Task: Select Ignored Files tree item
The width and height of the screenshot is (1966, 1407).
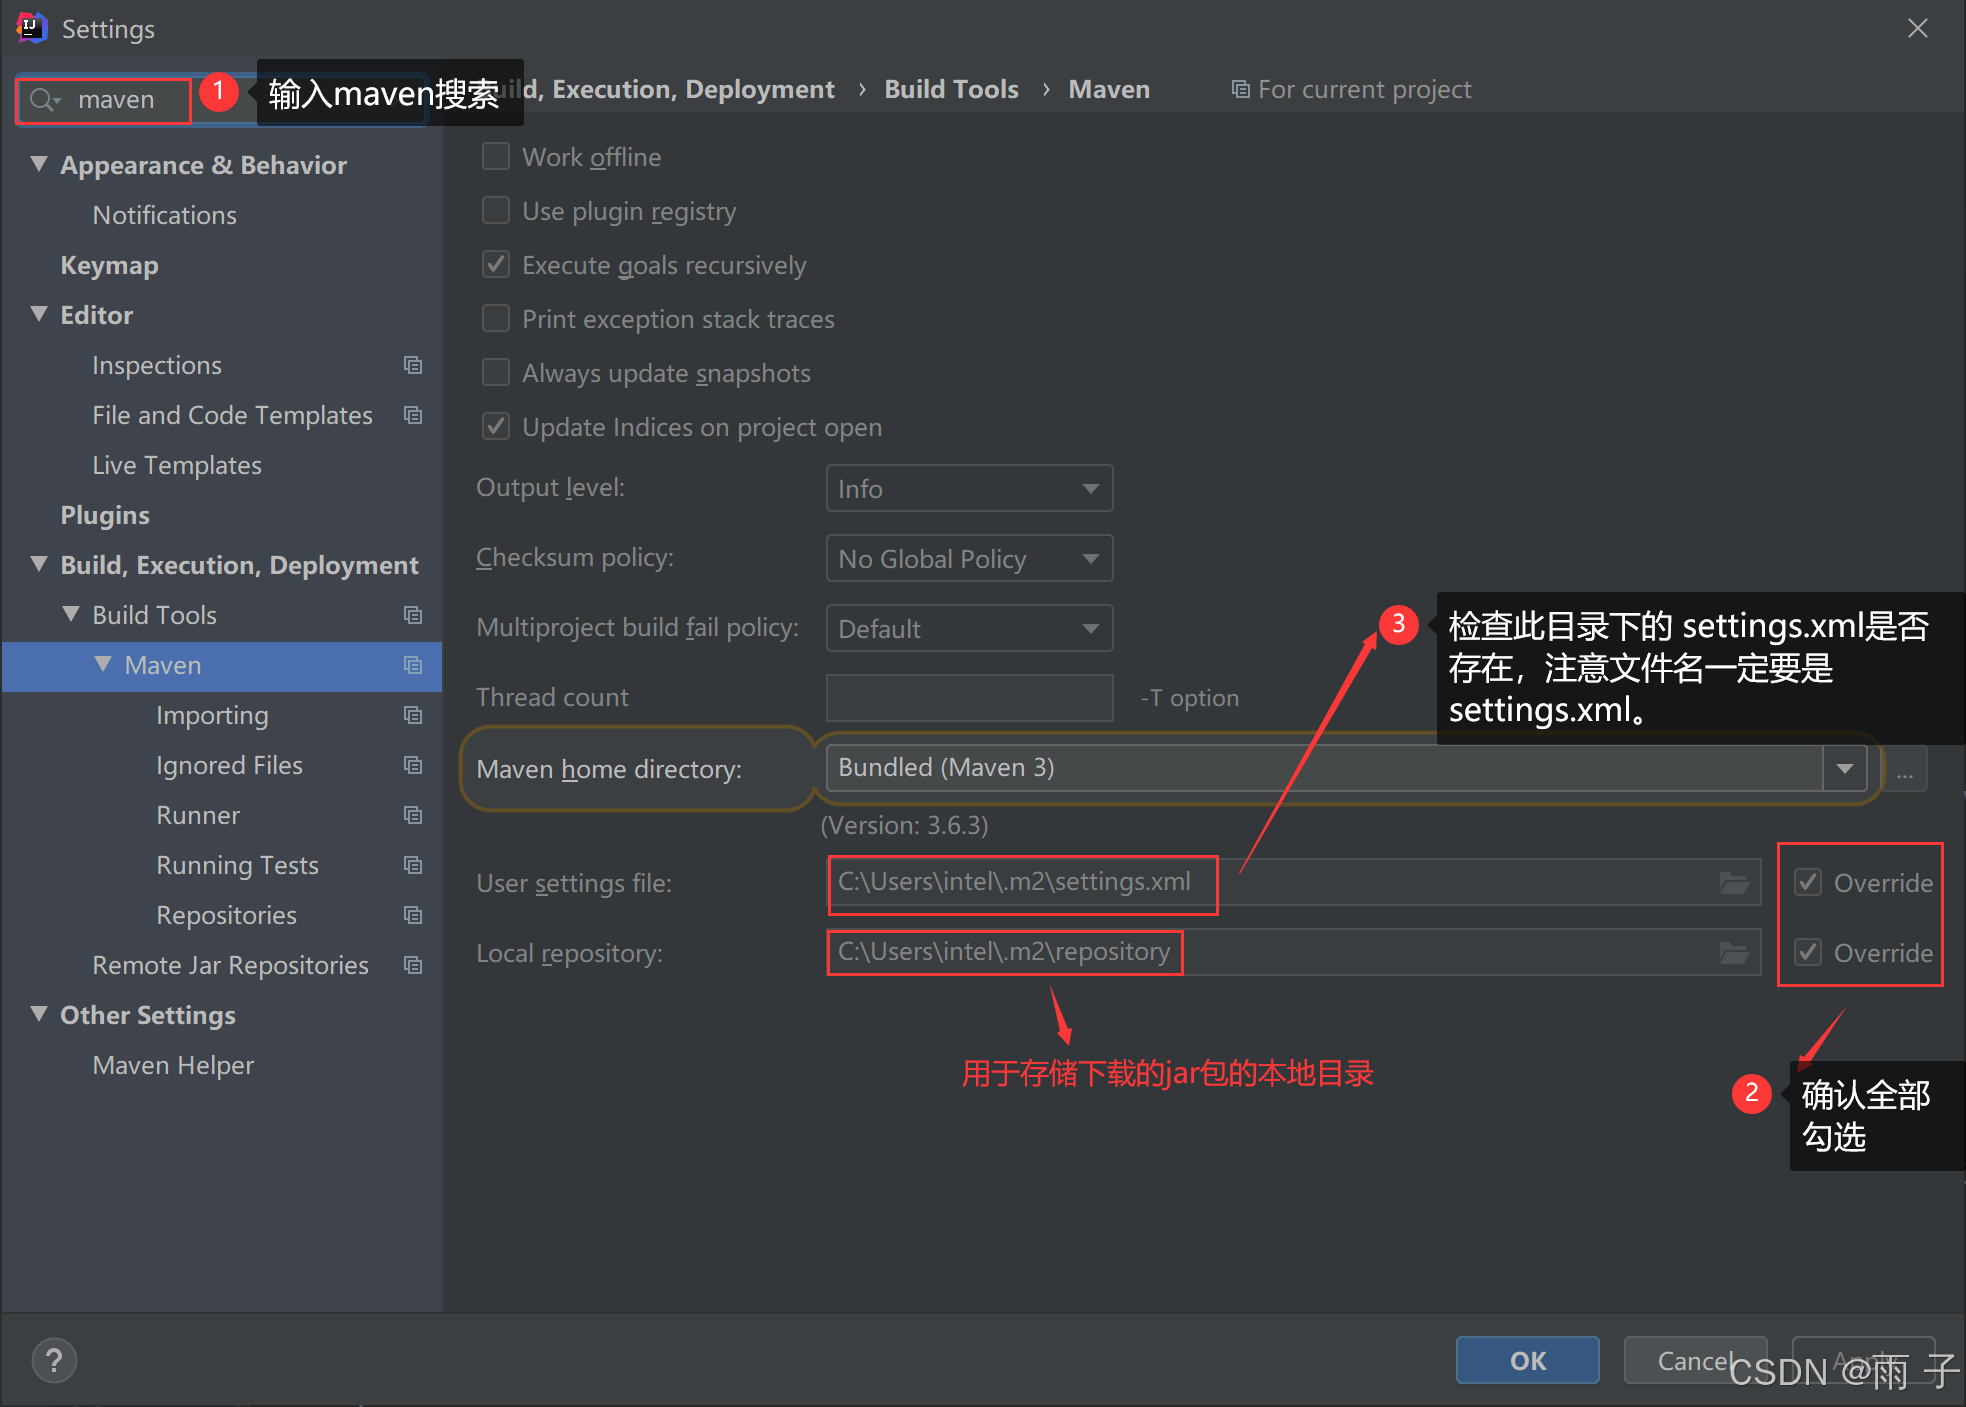Action: [x=229, y=765]
